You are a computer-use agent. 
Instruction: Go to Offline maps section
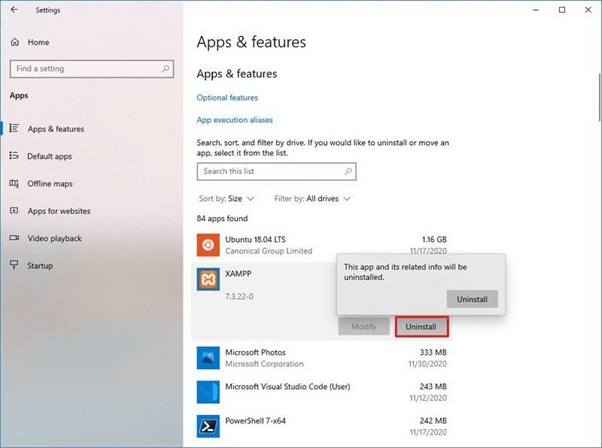50,184
